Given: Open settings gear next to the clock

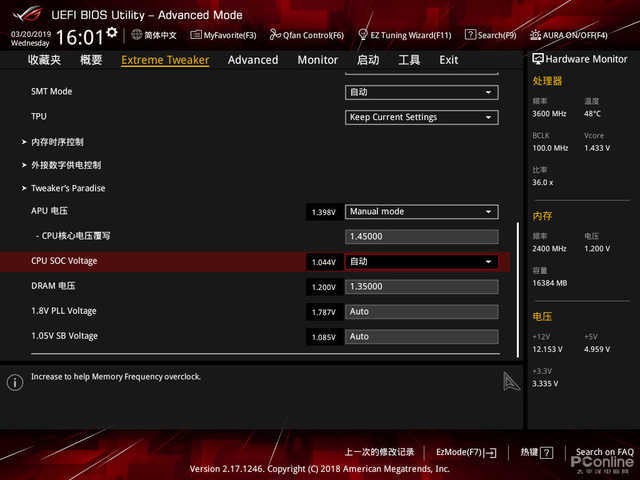Looking at the screenshot, I should coord(112,32).
